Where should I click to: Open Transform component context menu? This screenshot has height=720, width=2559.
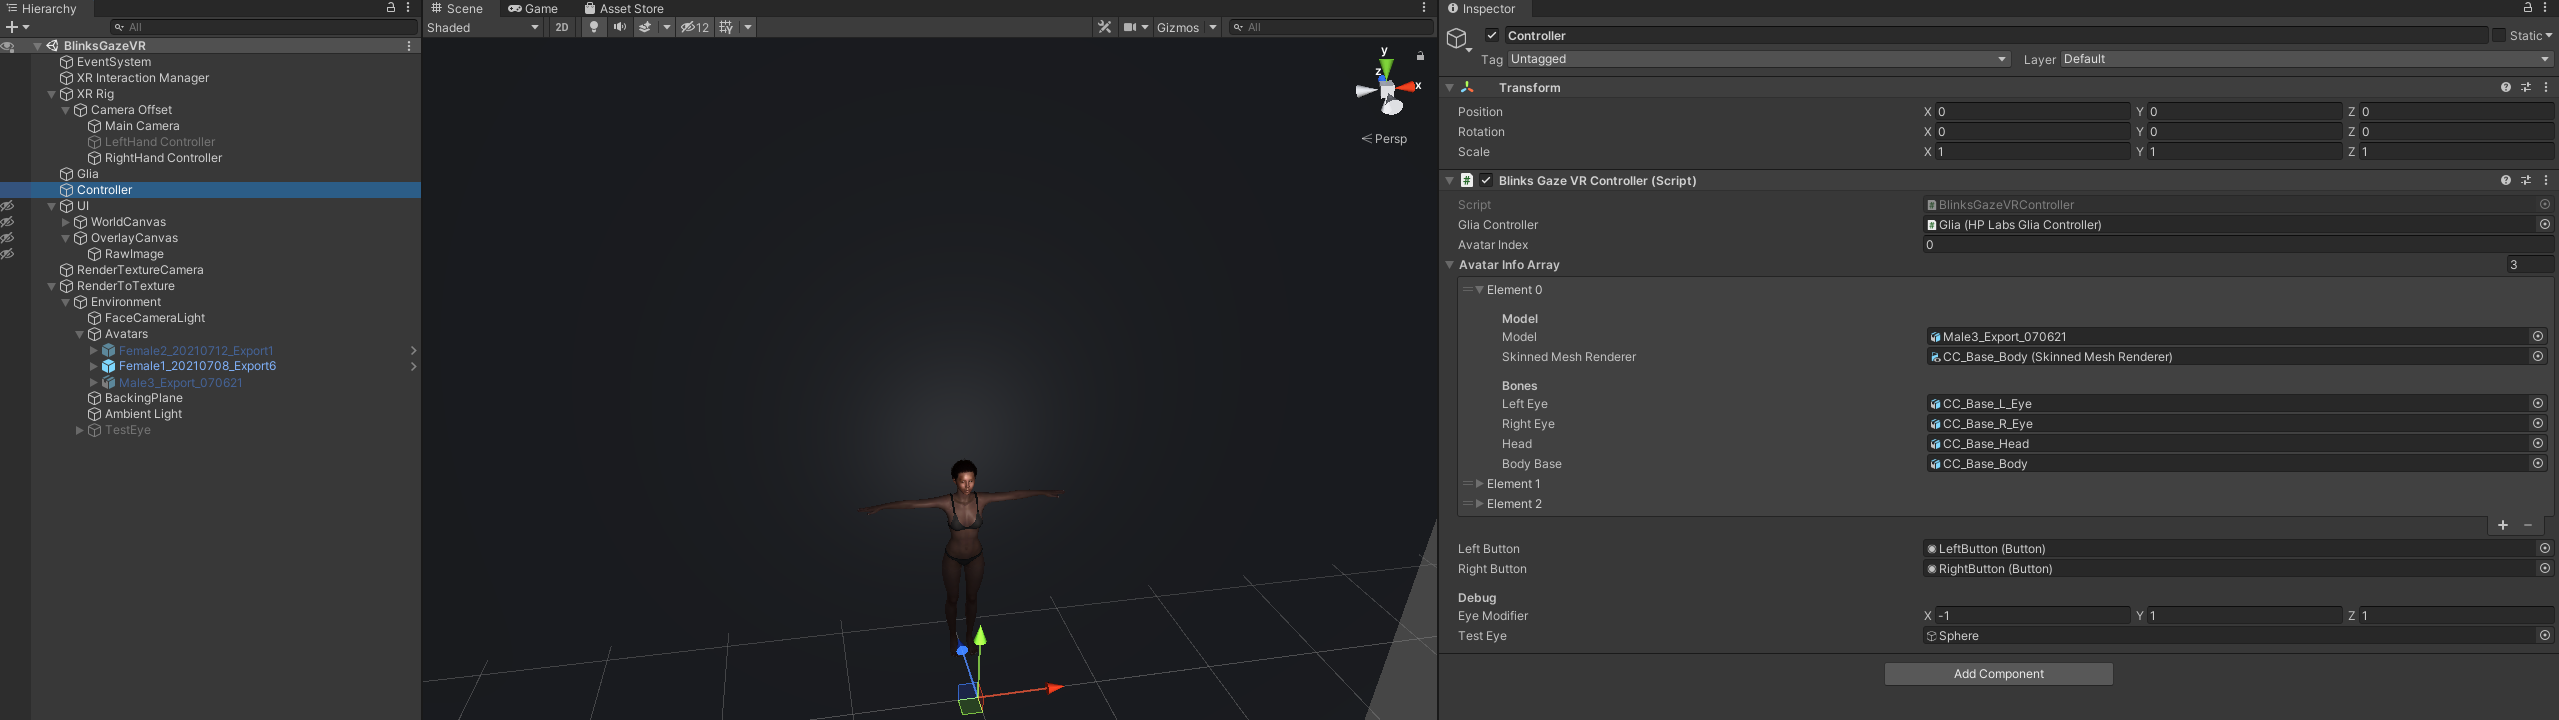(2546, 88)
